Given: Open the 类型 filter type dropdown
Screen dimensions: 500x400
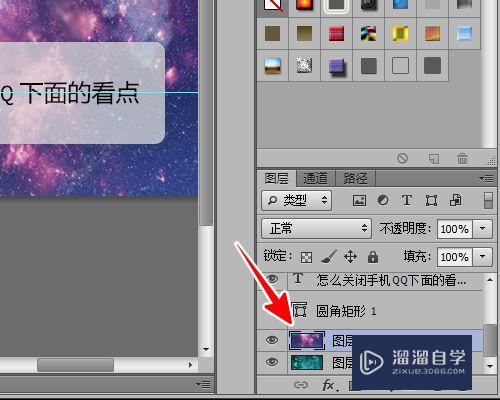Looking at the screenshot, I should 296,201.
